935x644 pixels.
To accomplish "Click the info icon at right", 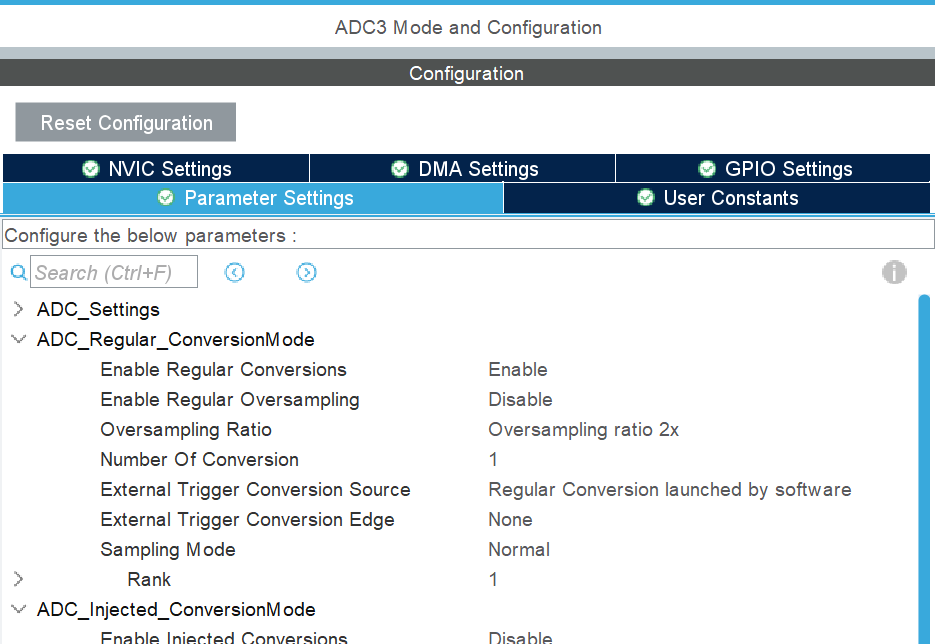I will (894, 272).
